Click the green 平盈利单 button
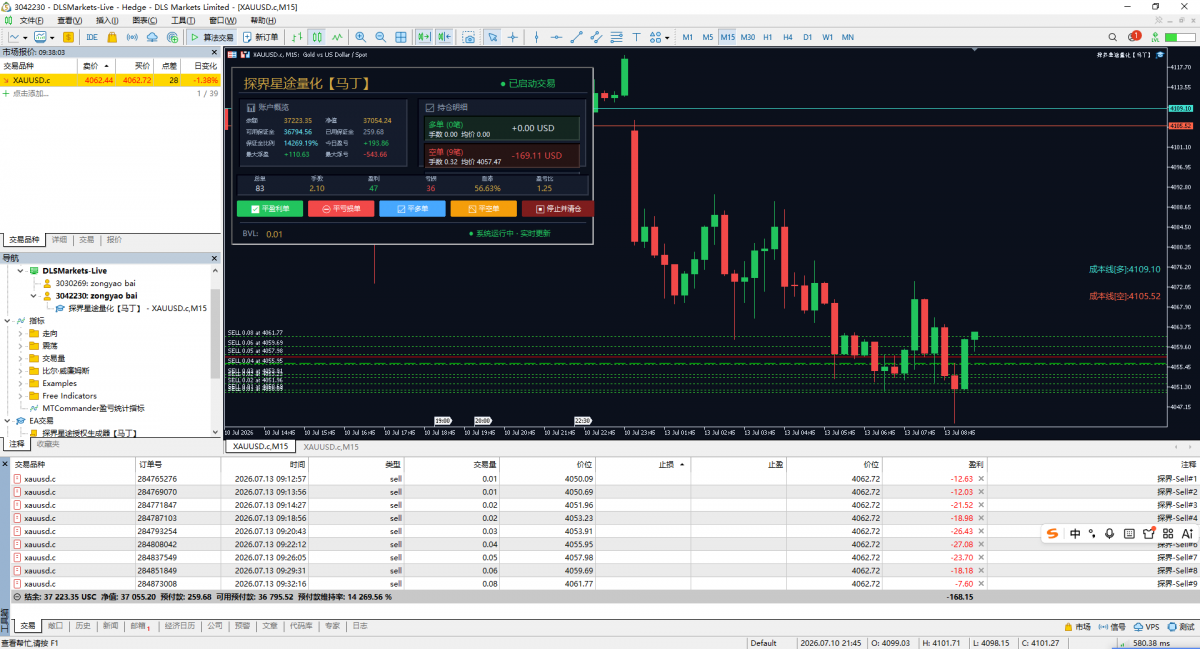Viewport: 1200px width, 649px height. (269, 209)
